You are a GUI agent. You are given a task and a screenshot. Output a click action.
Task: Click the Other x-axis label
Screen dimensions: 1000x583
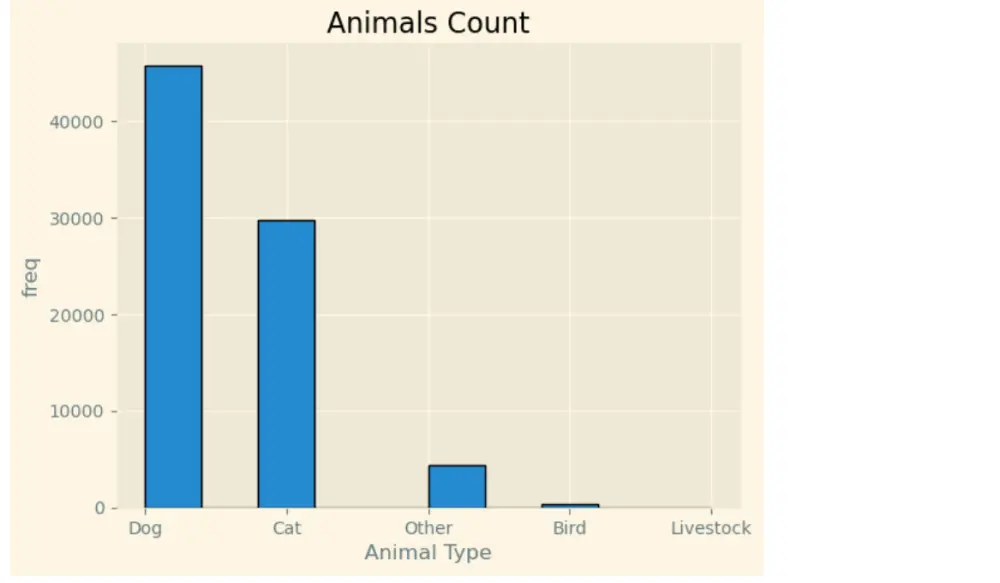pyautogui.click(x=429, y=528)
